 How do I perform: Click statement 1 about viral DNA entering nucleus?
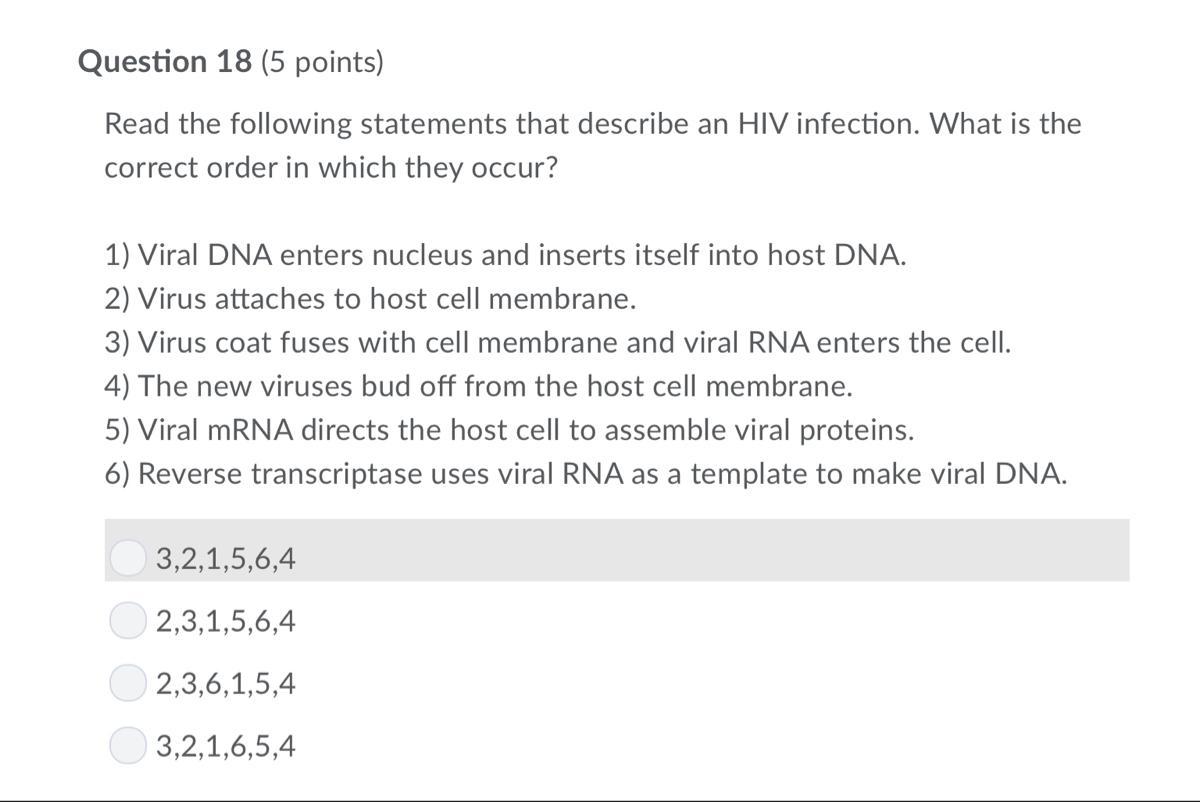pos(506,255)
